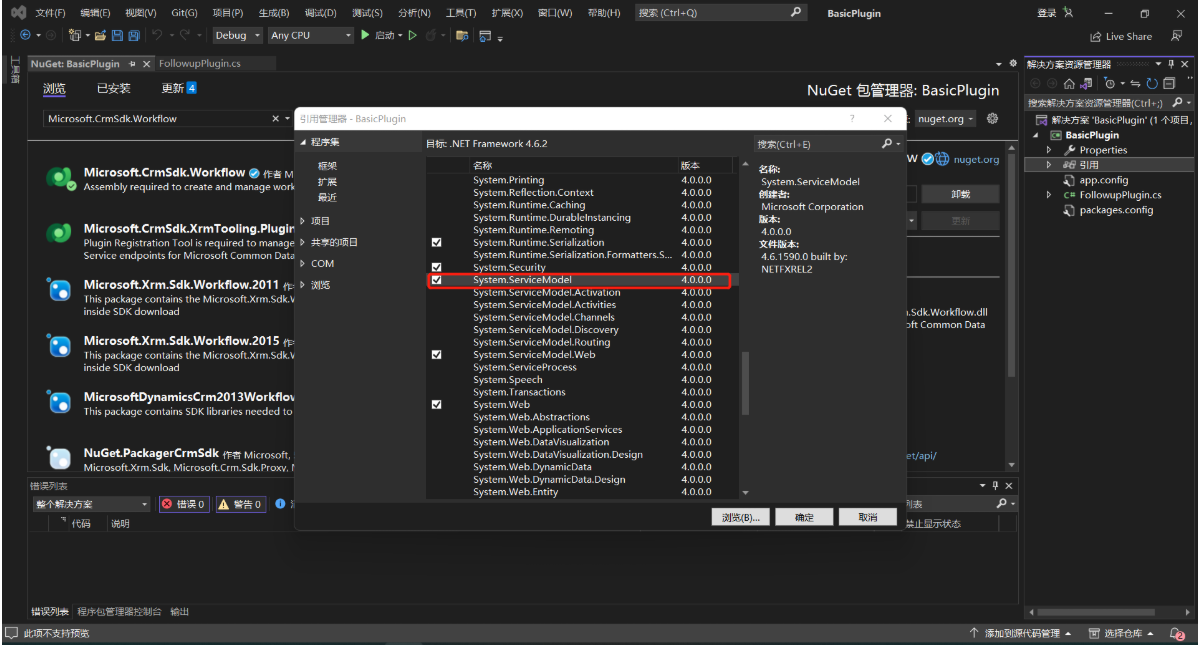Click the Reference Manager help question mark
The width and height of the screenshot is (1198, 645).
pos(852,118)
